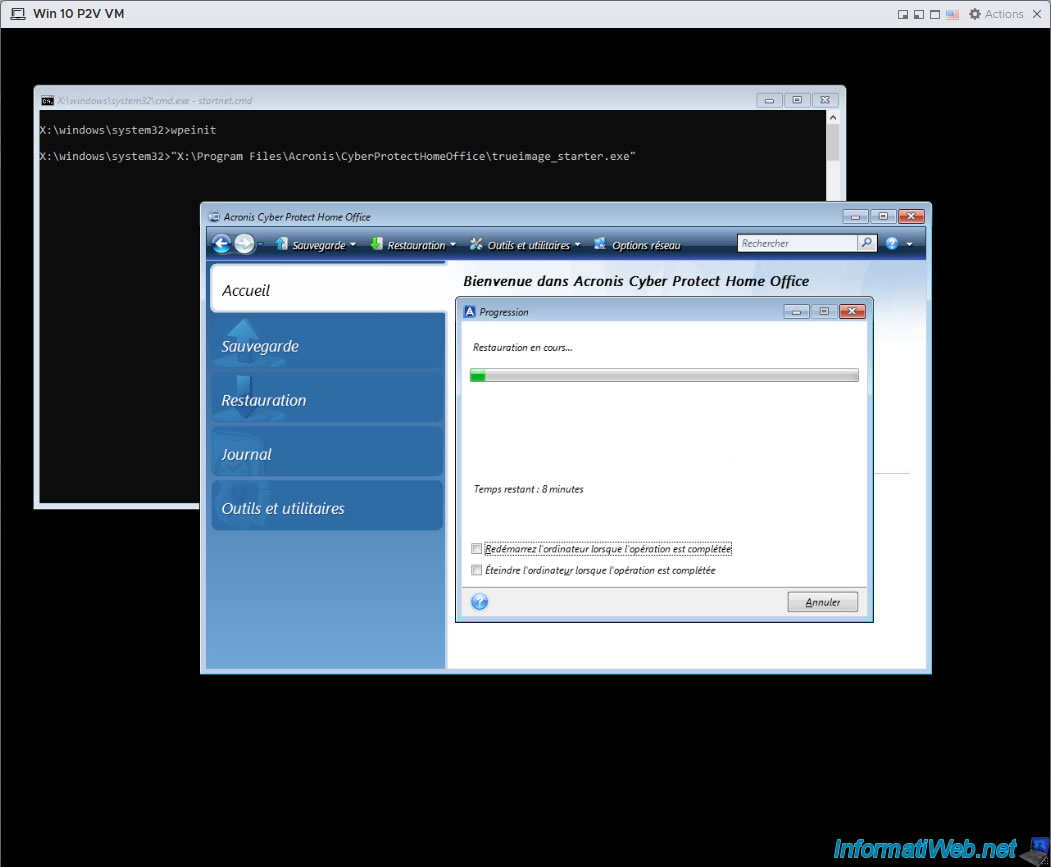This screenshot has height=867, width=1051.
Task: Open the help question mark icon in toolbar
Action: (891, 243)
